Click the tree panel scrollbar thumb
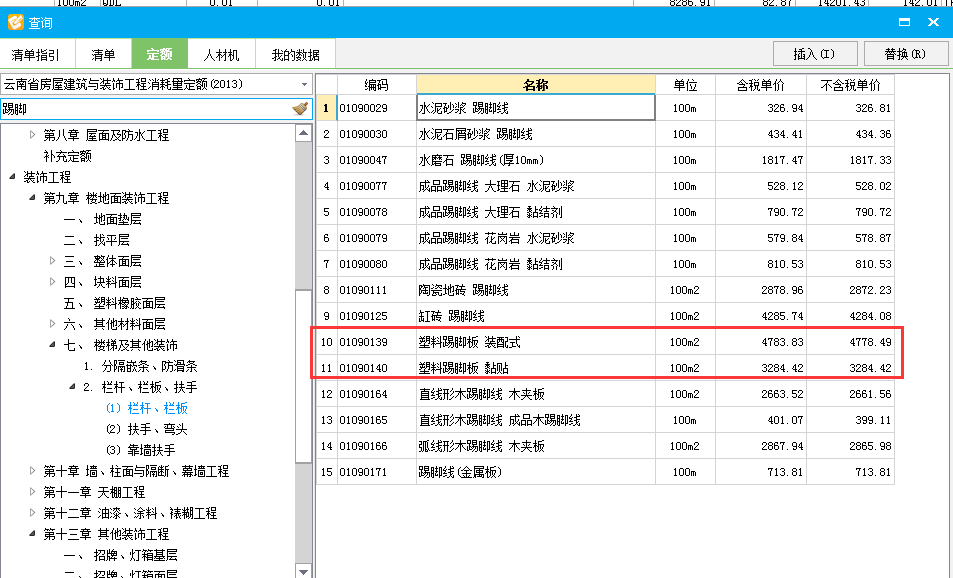Screen dimensions: 953x578 303,376
